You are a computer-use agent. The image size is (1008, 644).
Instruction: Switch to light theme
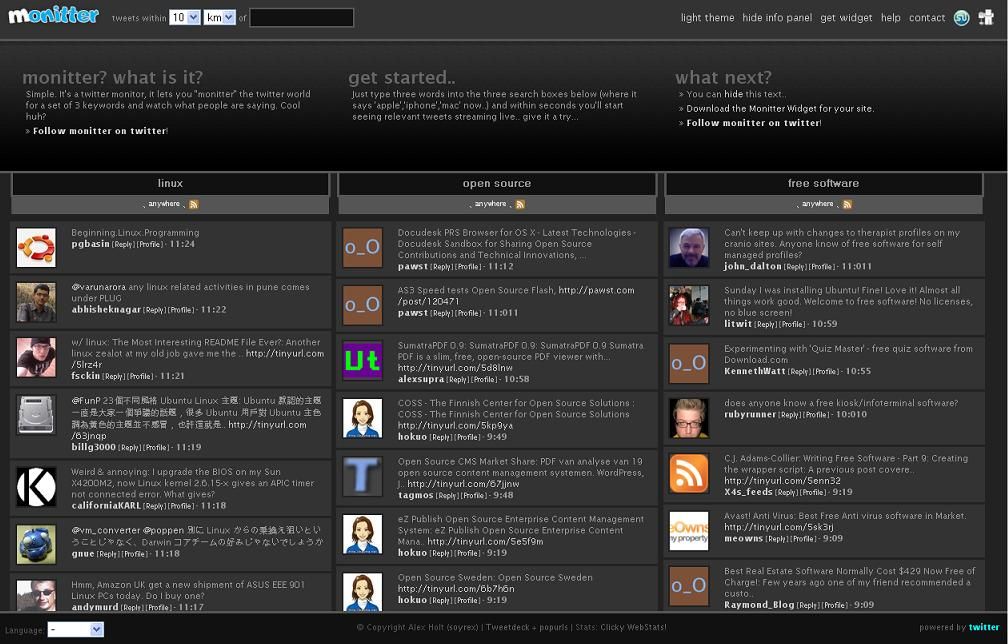click(x=707, y=18)
